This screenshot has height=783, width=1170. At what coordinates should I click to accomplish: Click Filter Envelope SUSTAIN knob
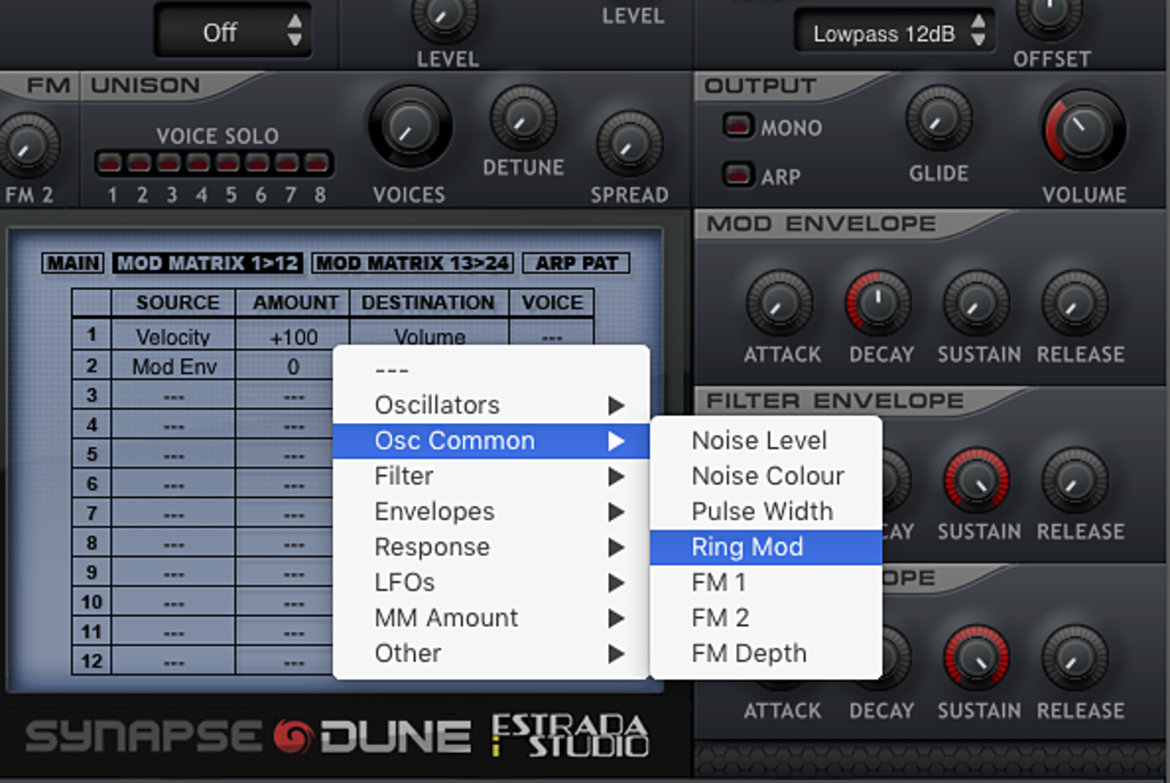[977, 481]
